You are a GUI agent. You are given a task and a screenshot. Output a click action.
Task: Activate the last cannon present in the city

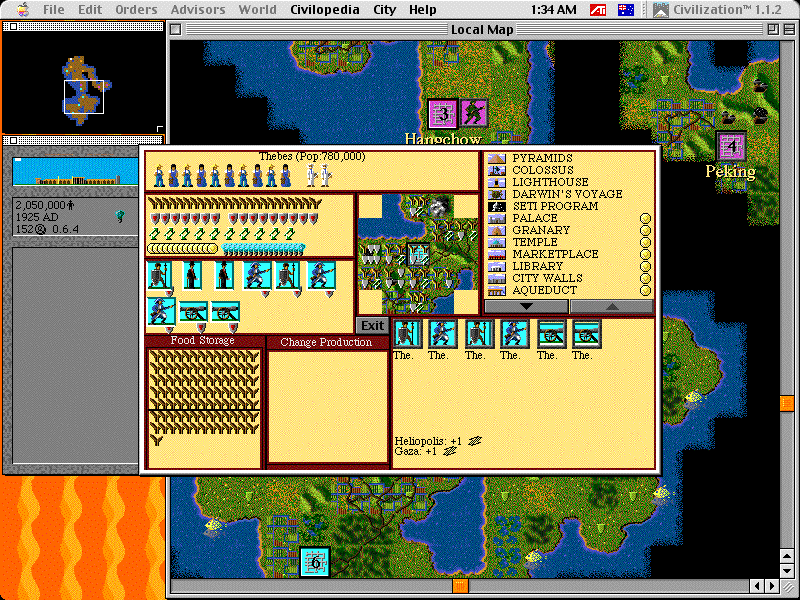587,334
